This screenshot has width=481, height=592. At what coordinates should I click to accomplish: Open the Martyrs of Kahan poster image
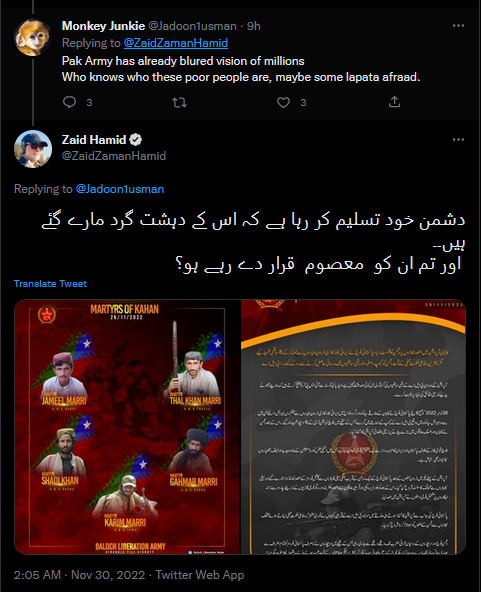coord(127,427)
